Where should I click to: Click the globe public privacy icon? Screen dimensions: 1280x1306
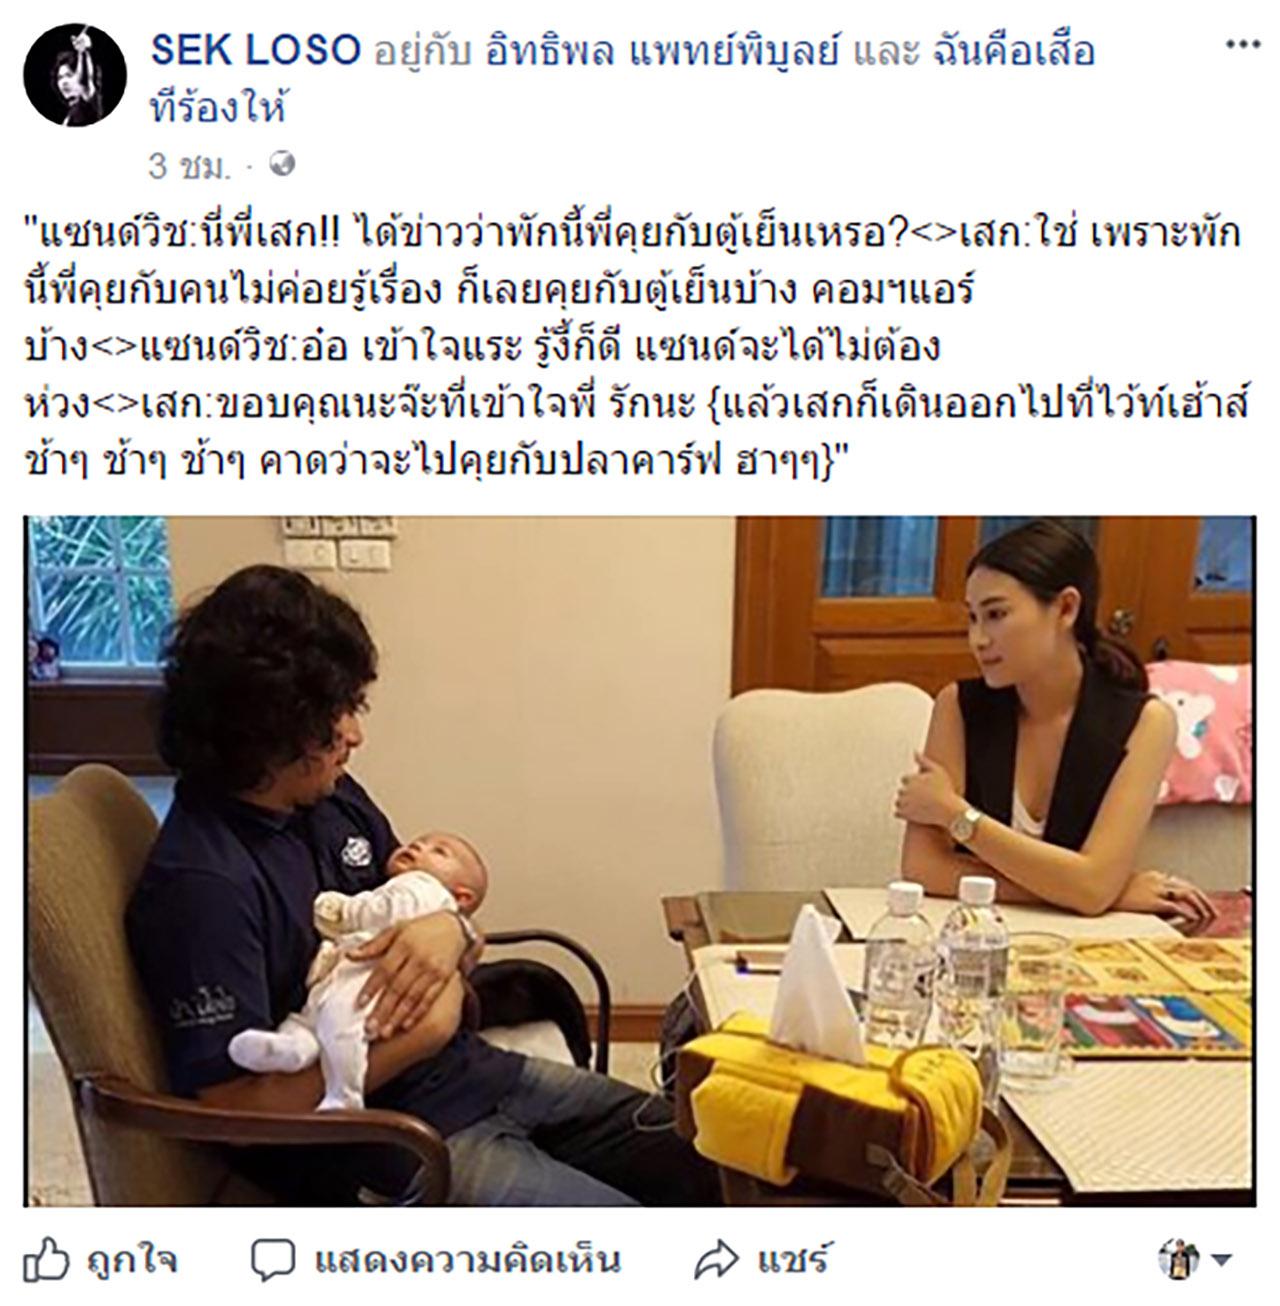pos(284,164)
